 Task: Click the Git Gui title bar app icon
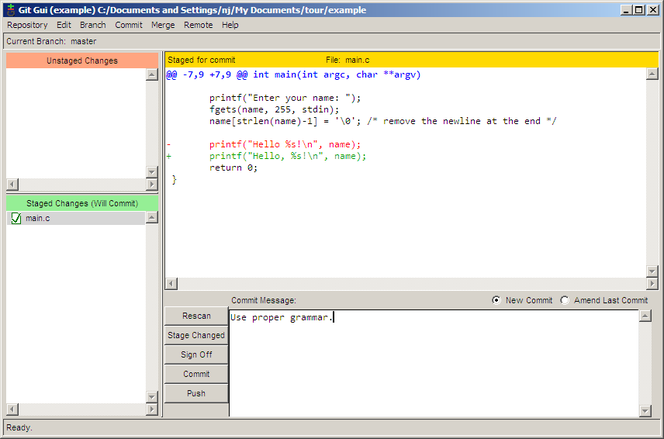point(9,8)
